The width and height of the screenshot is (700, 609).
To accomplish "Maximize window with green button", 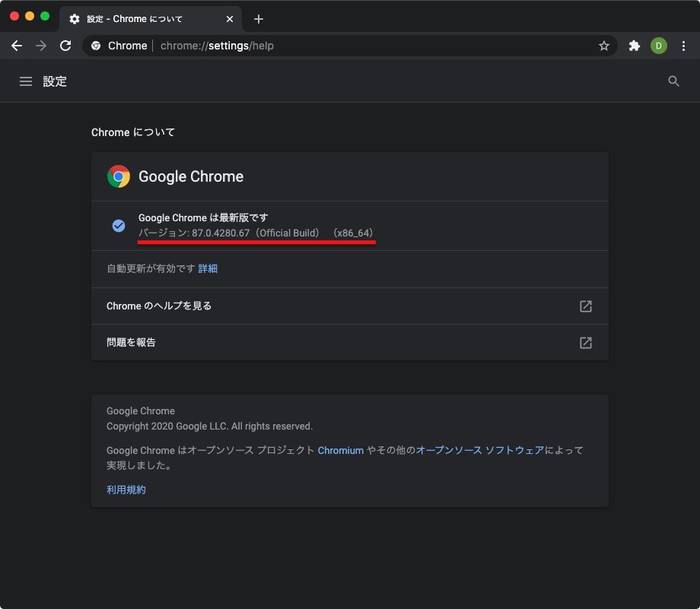I will [45, 17].
